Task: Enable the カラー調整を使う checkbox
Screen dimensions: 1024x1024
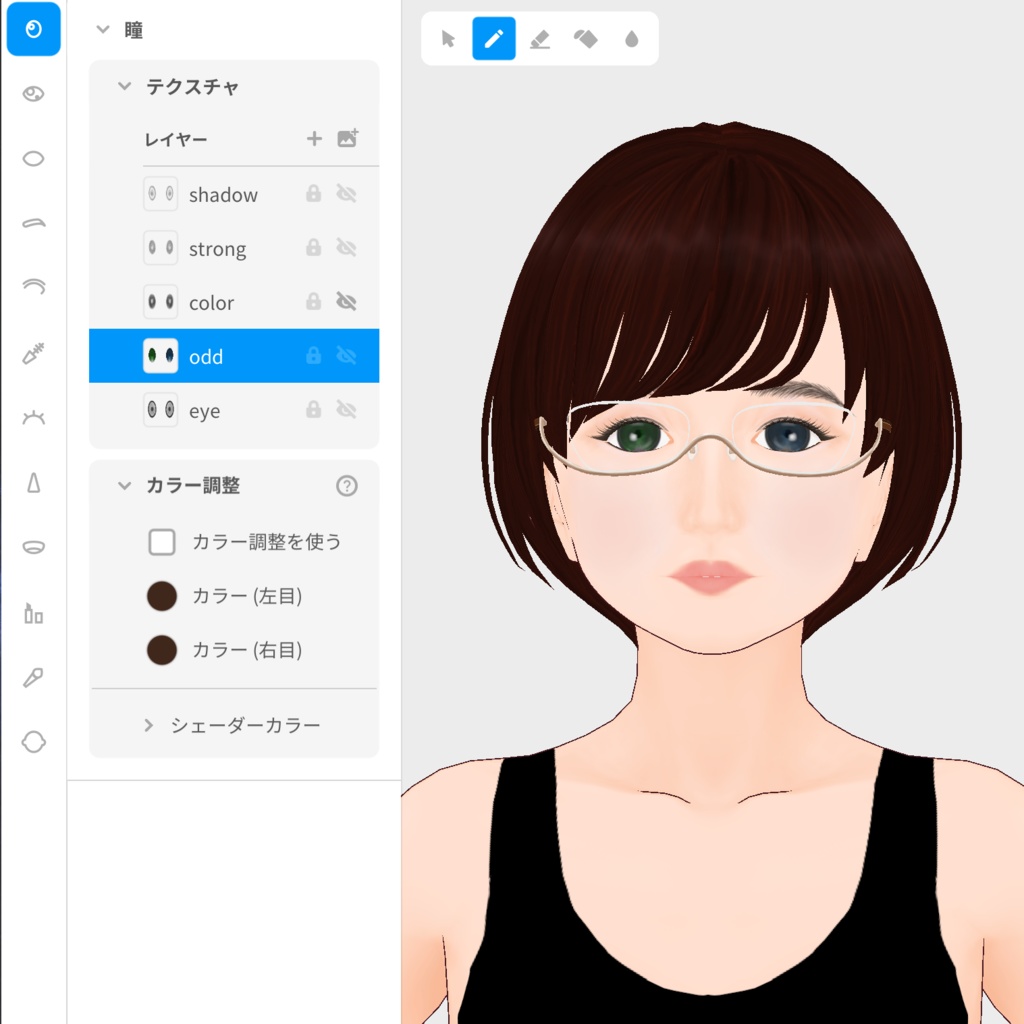Action: pos(161,541)
